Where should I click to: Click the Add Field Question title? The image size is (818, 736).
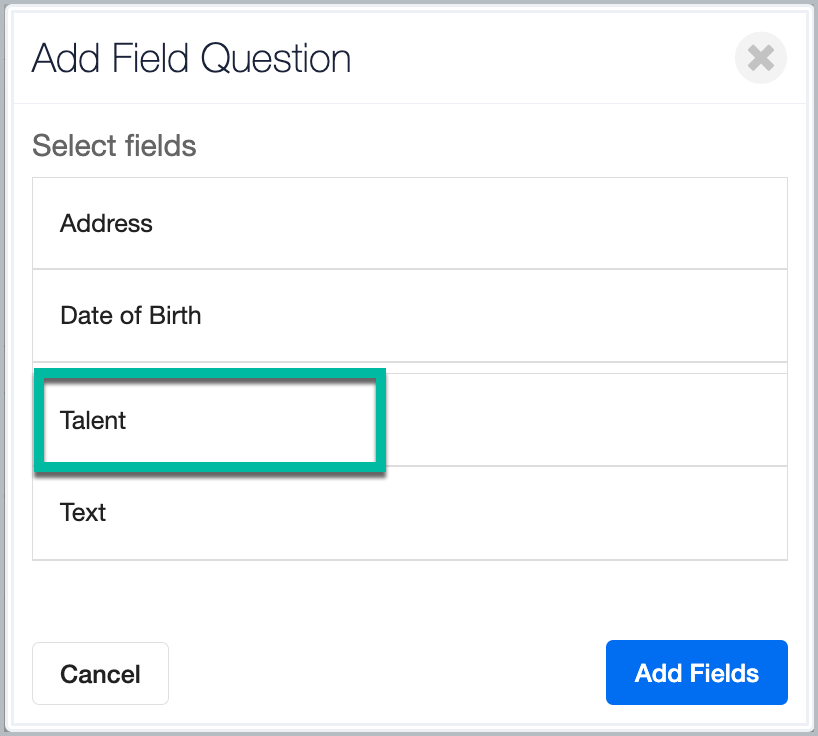pos(191,59)
